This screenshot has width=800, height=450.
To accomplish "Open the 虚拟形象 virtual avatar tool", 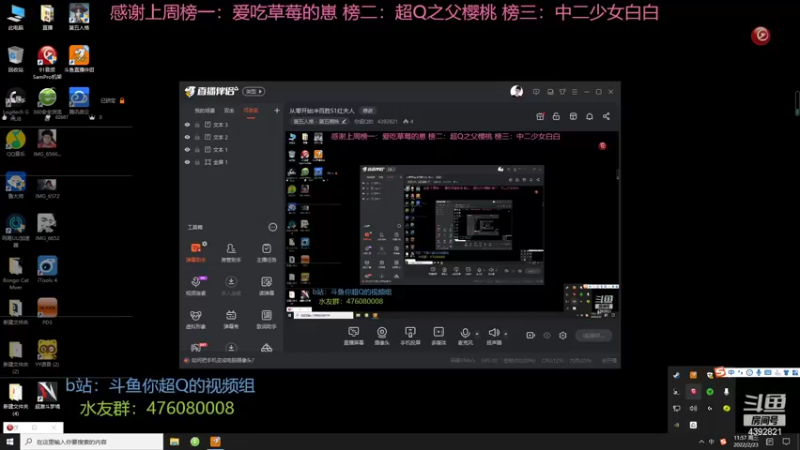I will pyautogui.click(x=195, y=319).
